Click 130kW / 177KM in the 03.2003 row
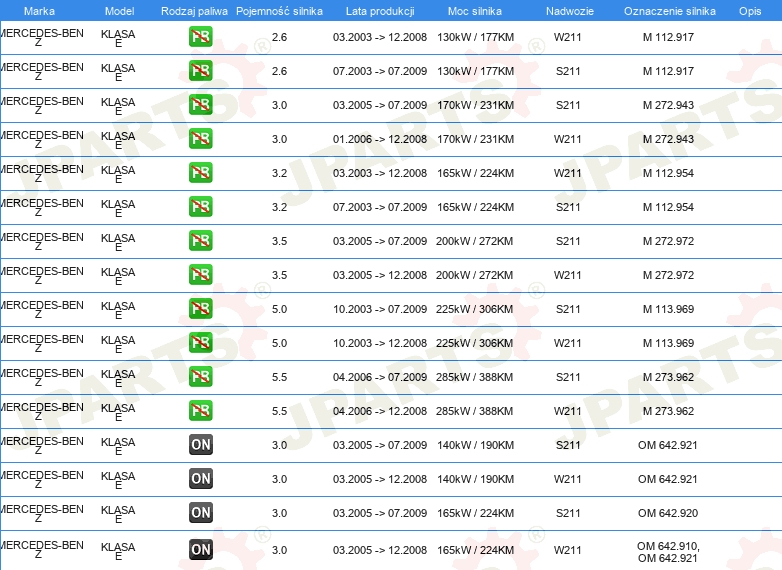Viewport: 782px width, 570px height. point(475,37)
